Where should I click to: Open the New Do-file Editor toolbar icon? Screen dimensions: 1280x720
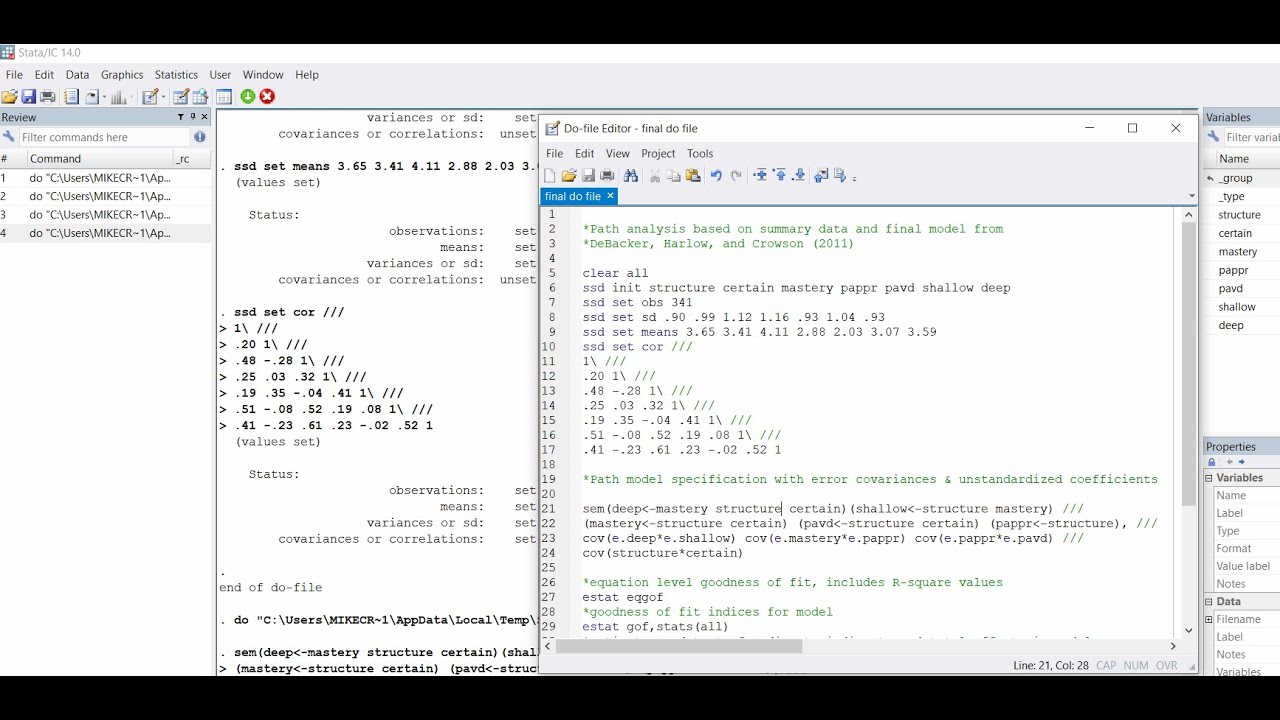150,96
